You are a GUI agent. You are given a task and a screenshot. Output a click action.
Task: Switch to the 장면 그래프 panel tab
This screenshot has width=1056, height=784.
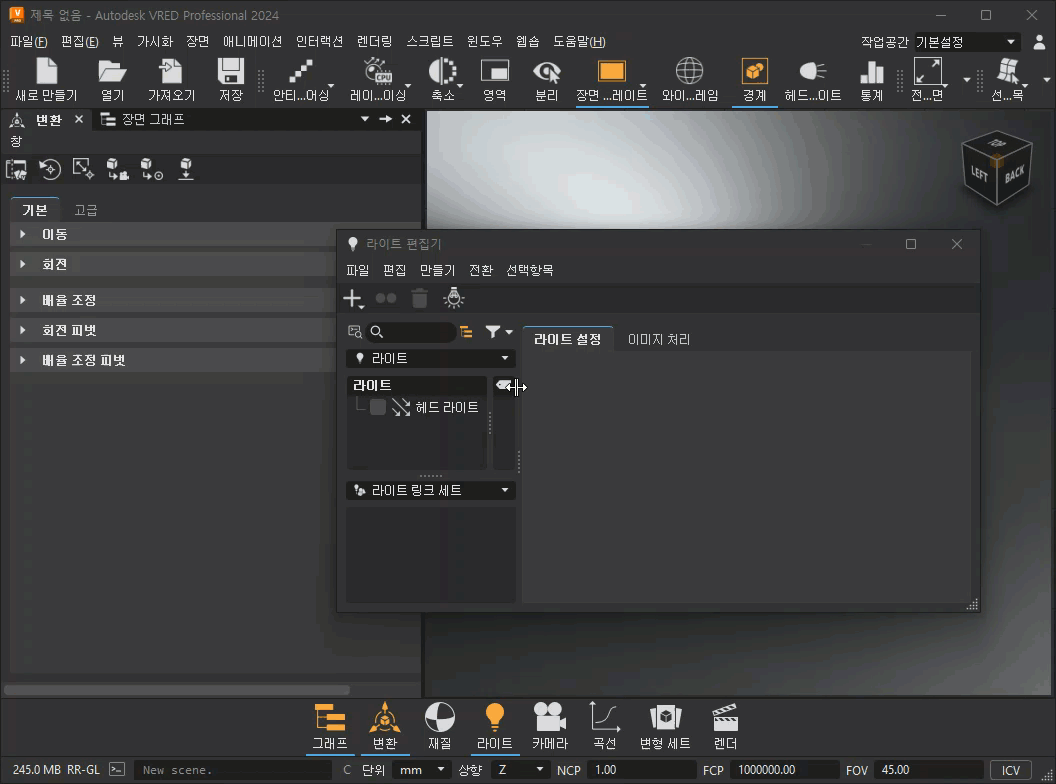point(143,119)
